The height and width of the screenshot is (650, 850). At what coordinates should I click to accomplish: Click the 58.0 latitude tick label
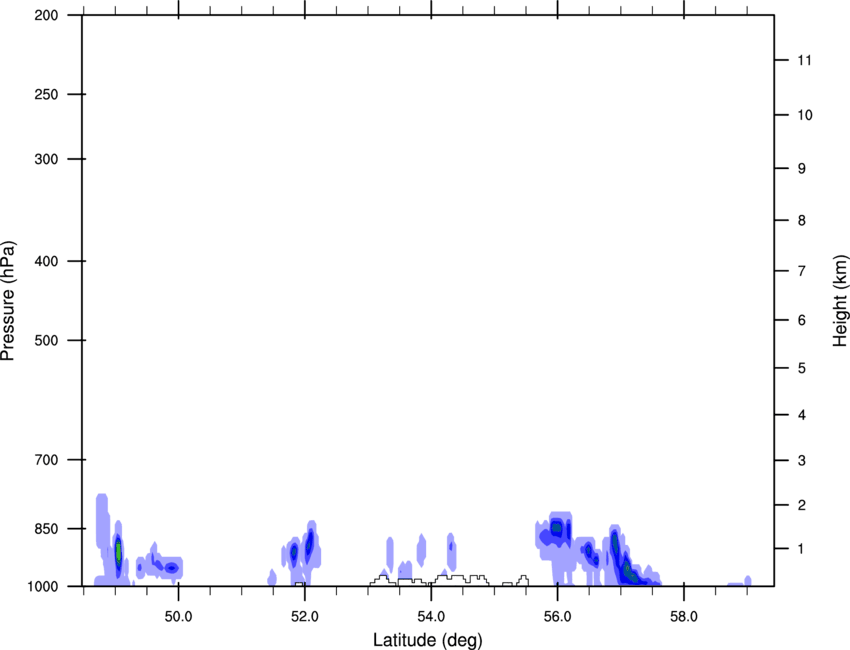point(684,616)
